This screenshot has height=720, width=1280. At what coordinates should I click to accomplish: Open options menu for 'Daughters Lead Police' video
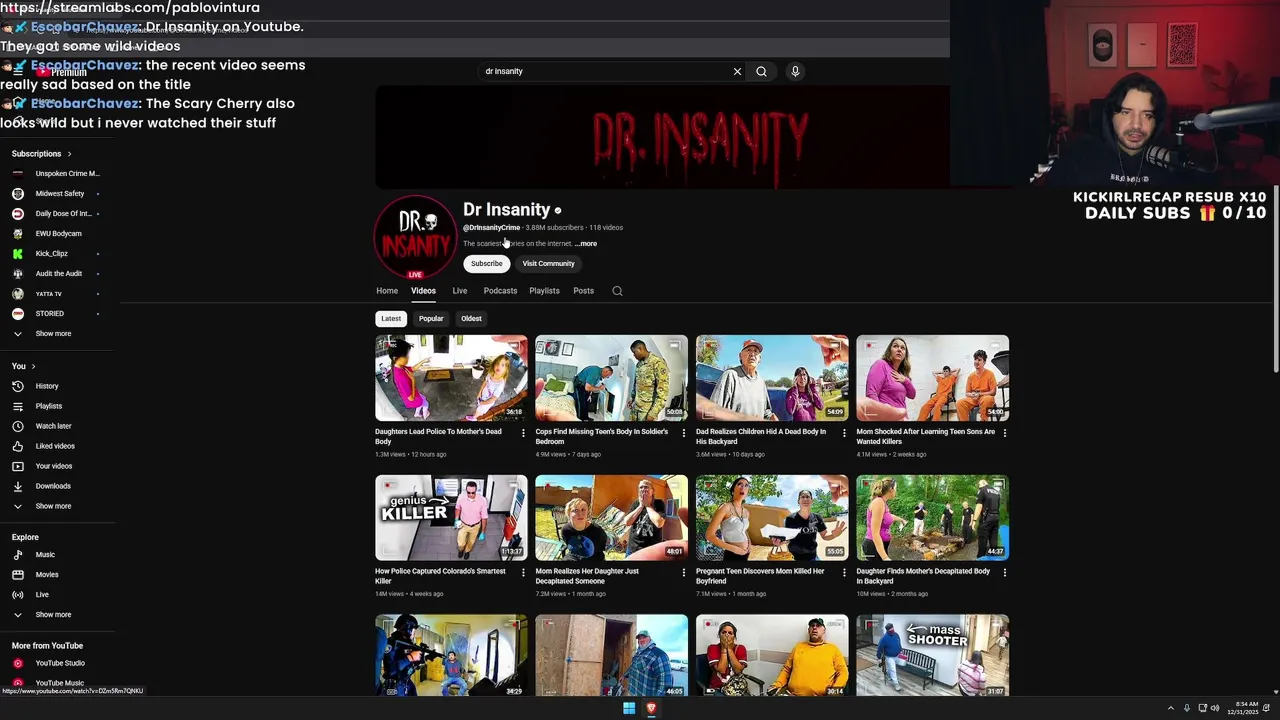(x=523, y=433)
